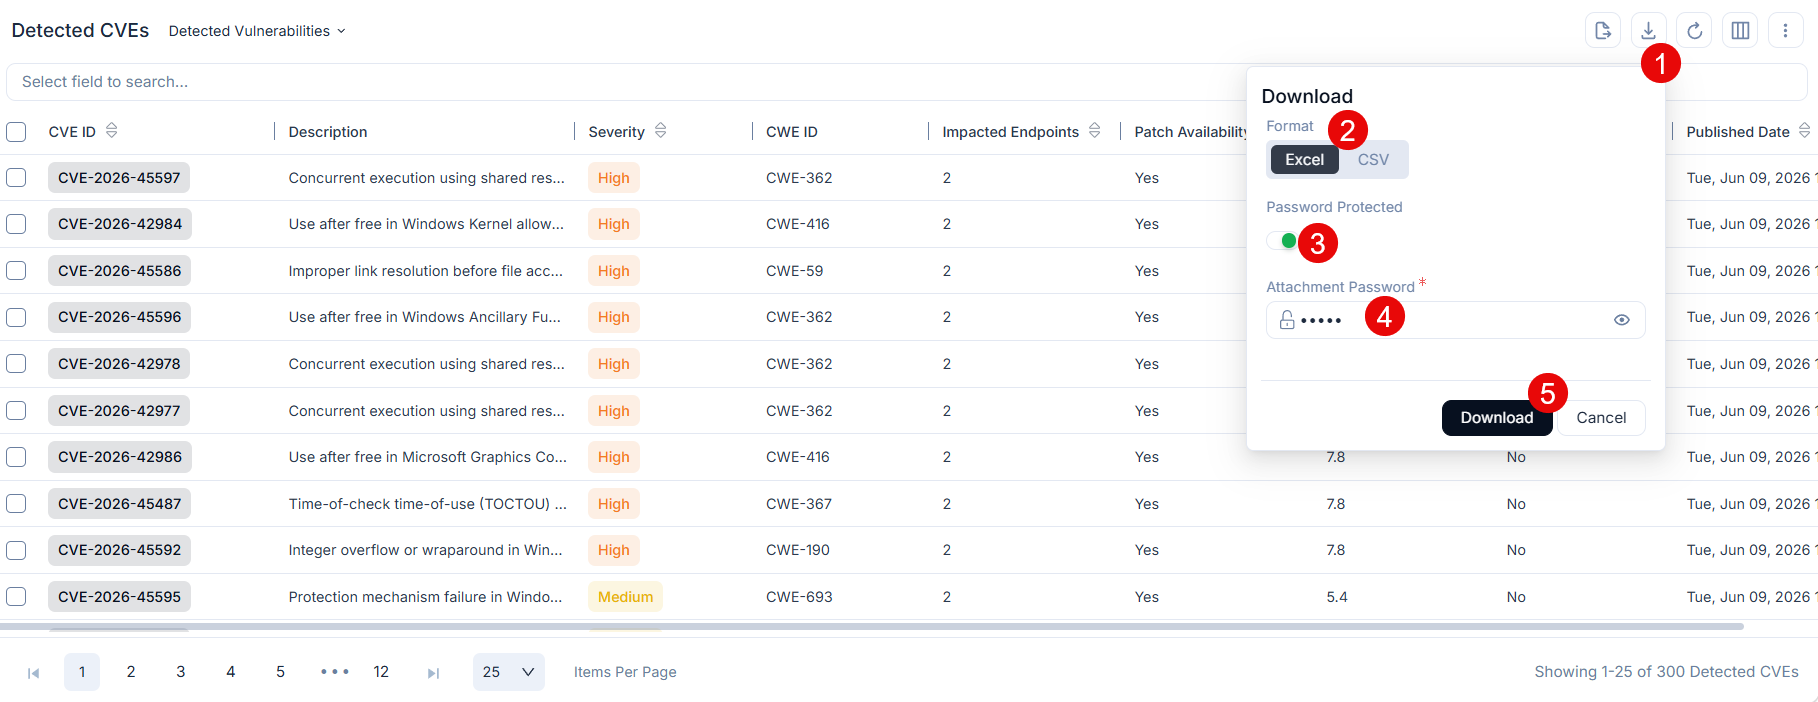Image resolution: width=1818 pixels, height=702 pixels.
Task: Select the CSV format tab
Action: [1373, 160]
